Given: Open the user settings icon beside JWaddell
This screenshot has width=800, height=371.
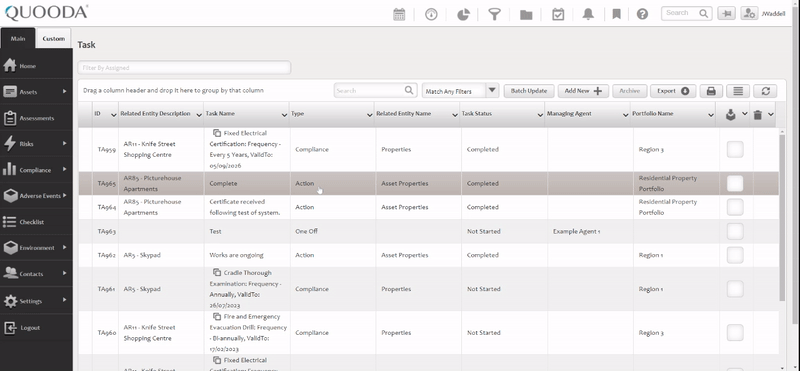Looking at the screenshot, I should click(x=749, y=14).
